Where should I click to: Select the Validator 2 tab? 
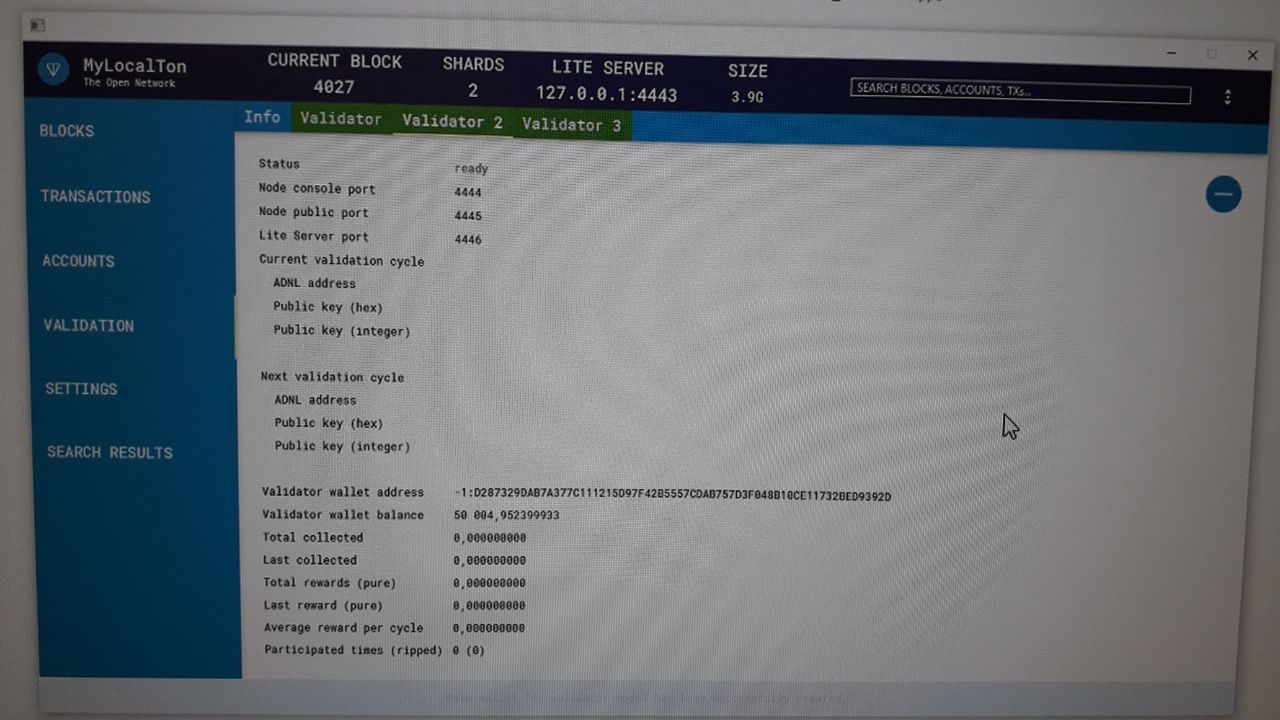[452, 122]
